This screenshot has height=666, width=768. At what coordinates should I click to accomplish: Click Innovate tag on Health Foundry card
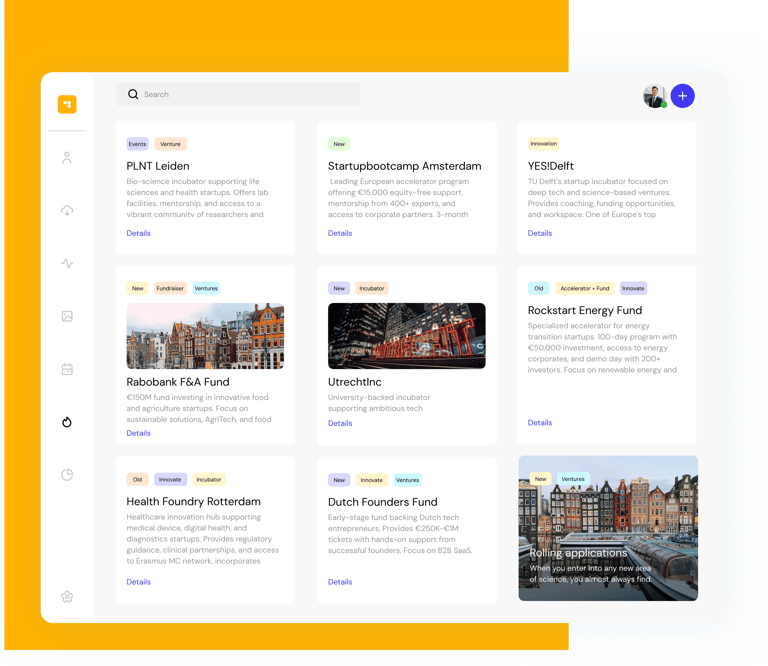tap(170, 479)
